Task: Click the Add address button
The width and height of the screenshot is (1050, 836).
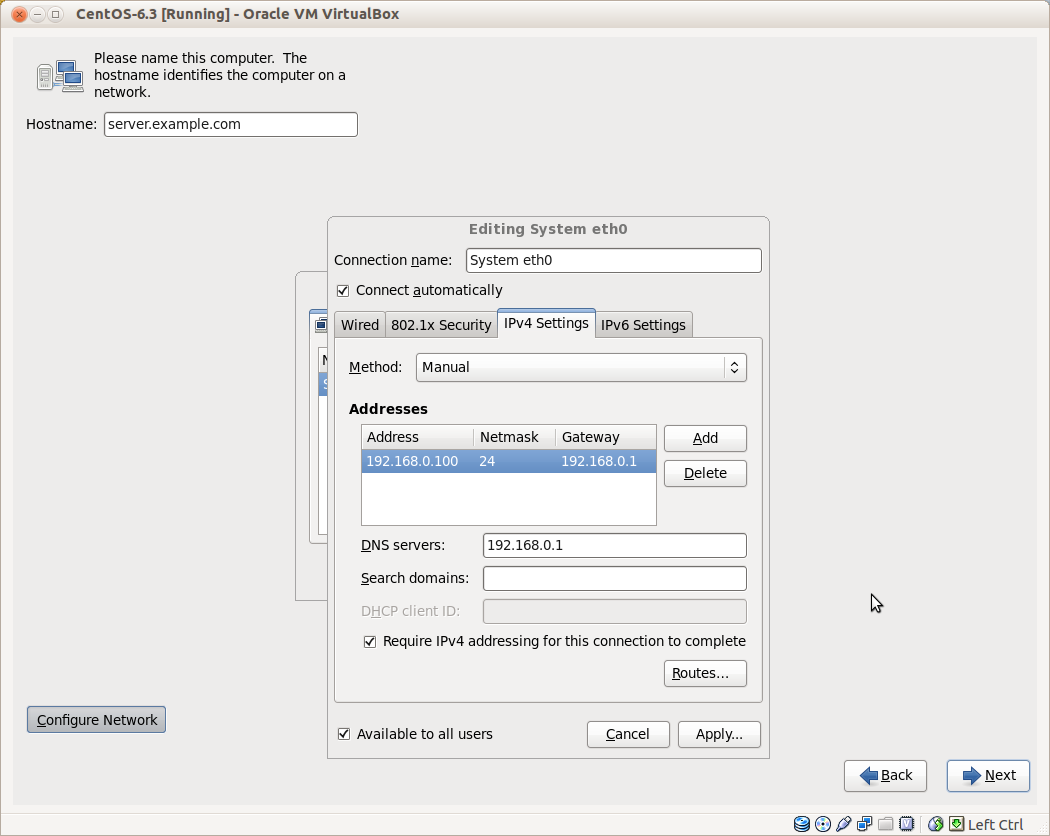Action: [x=705, y=438]
